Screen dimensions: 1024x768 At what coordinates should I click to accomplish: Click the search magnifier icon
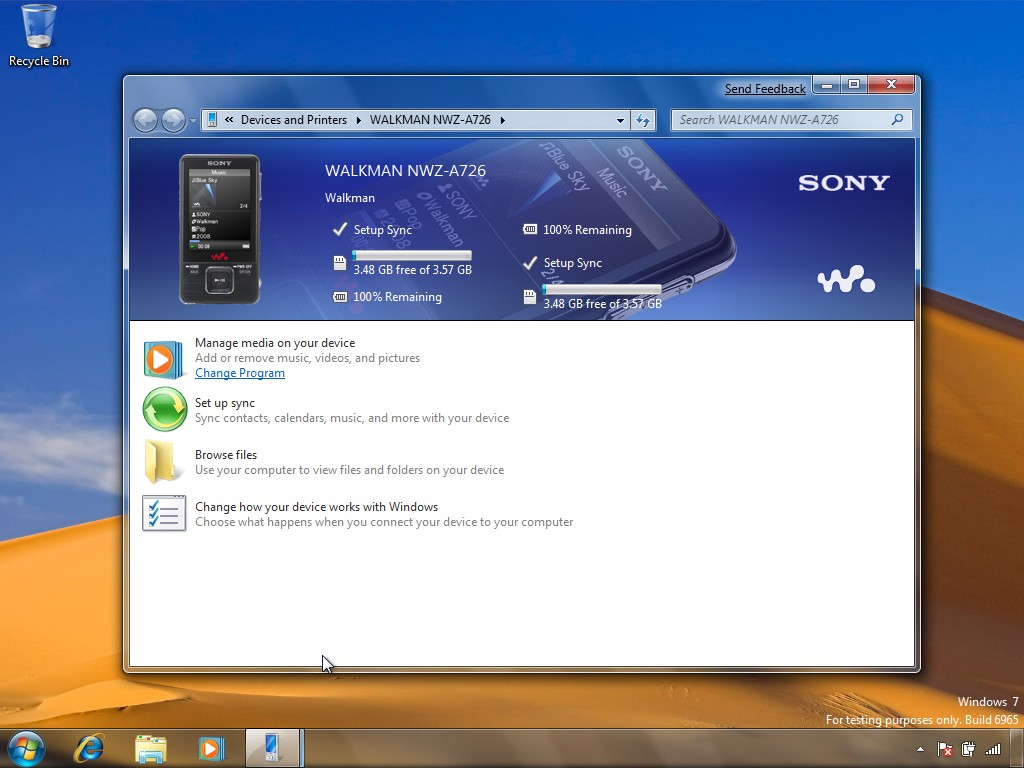pos(897,120)
